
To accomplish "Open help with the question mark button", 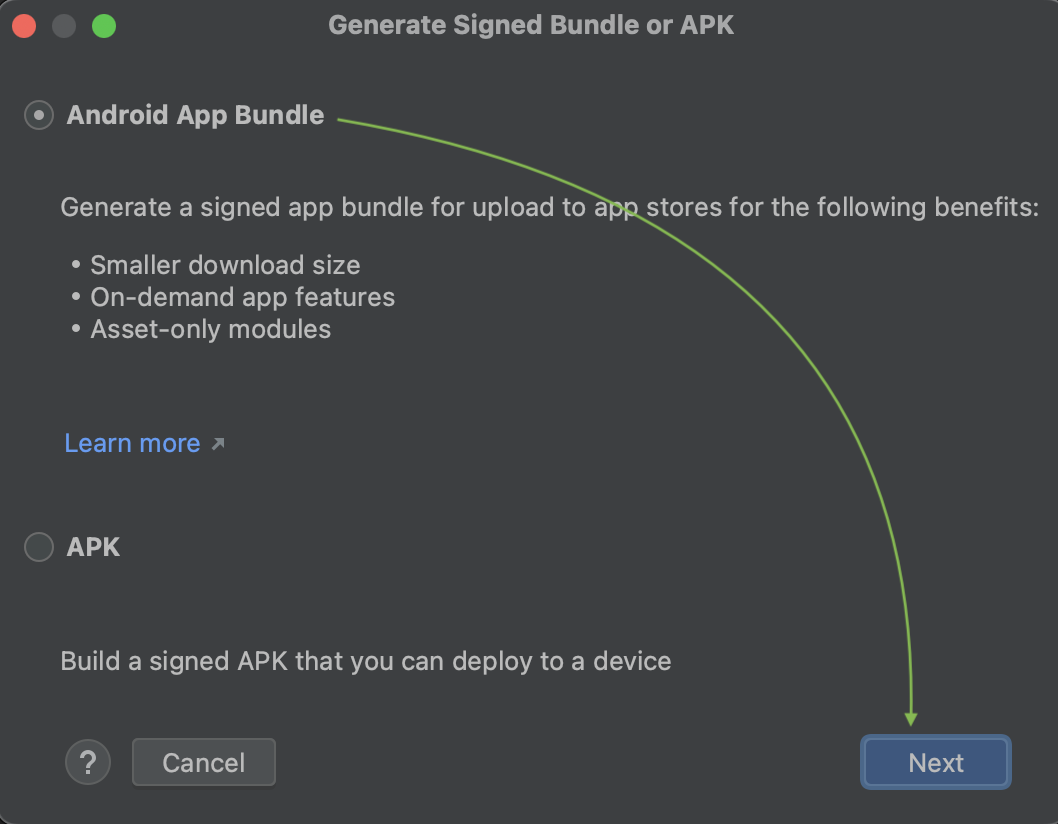I will click(x=88, y=763).
